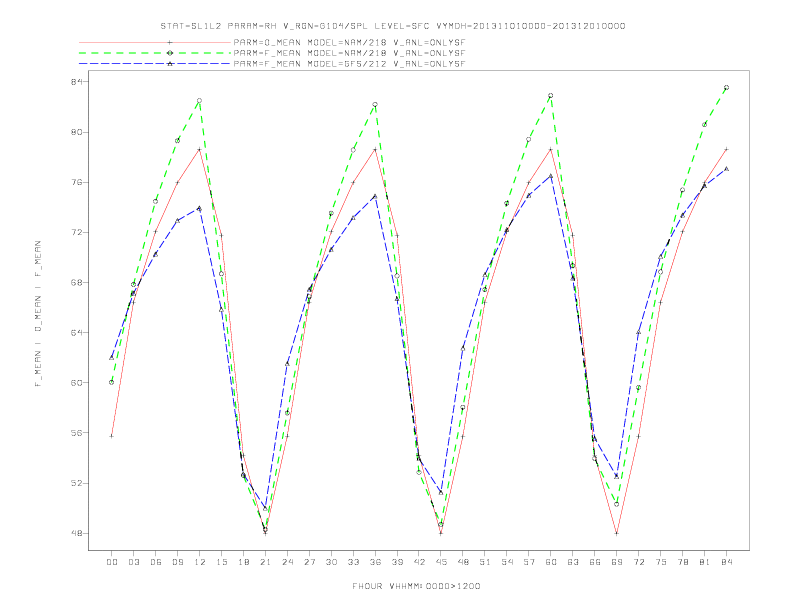
Task: Click x-axis tick label 15
Action: pyautogui.click(x=221, y=562)
